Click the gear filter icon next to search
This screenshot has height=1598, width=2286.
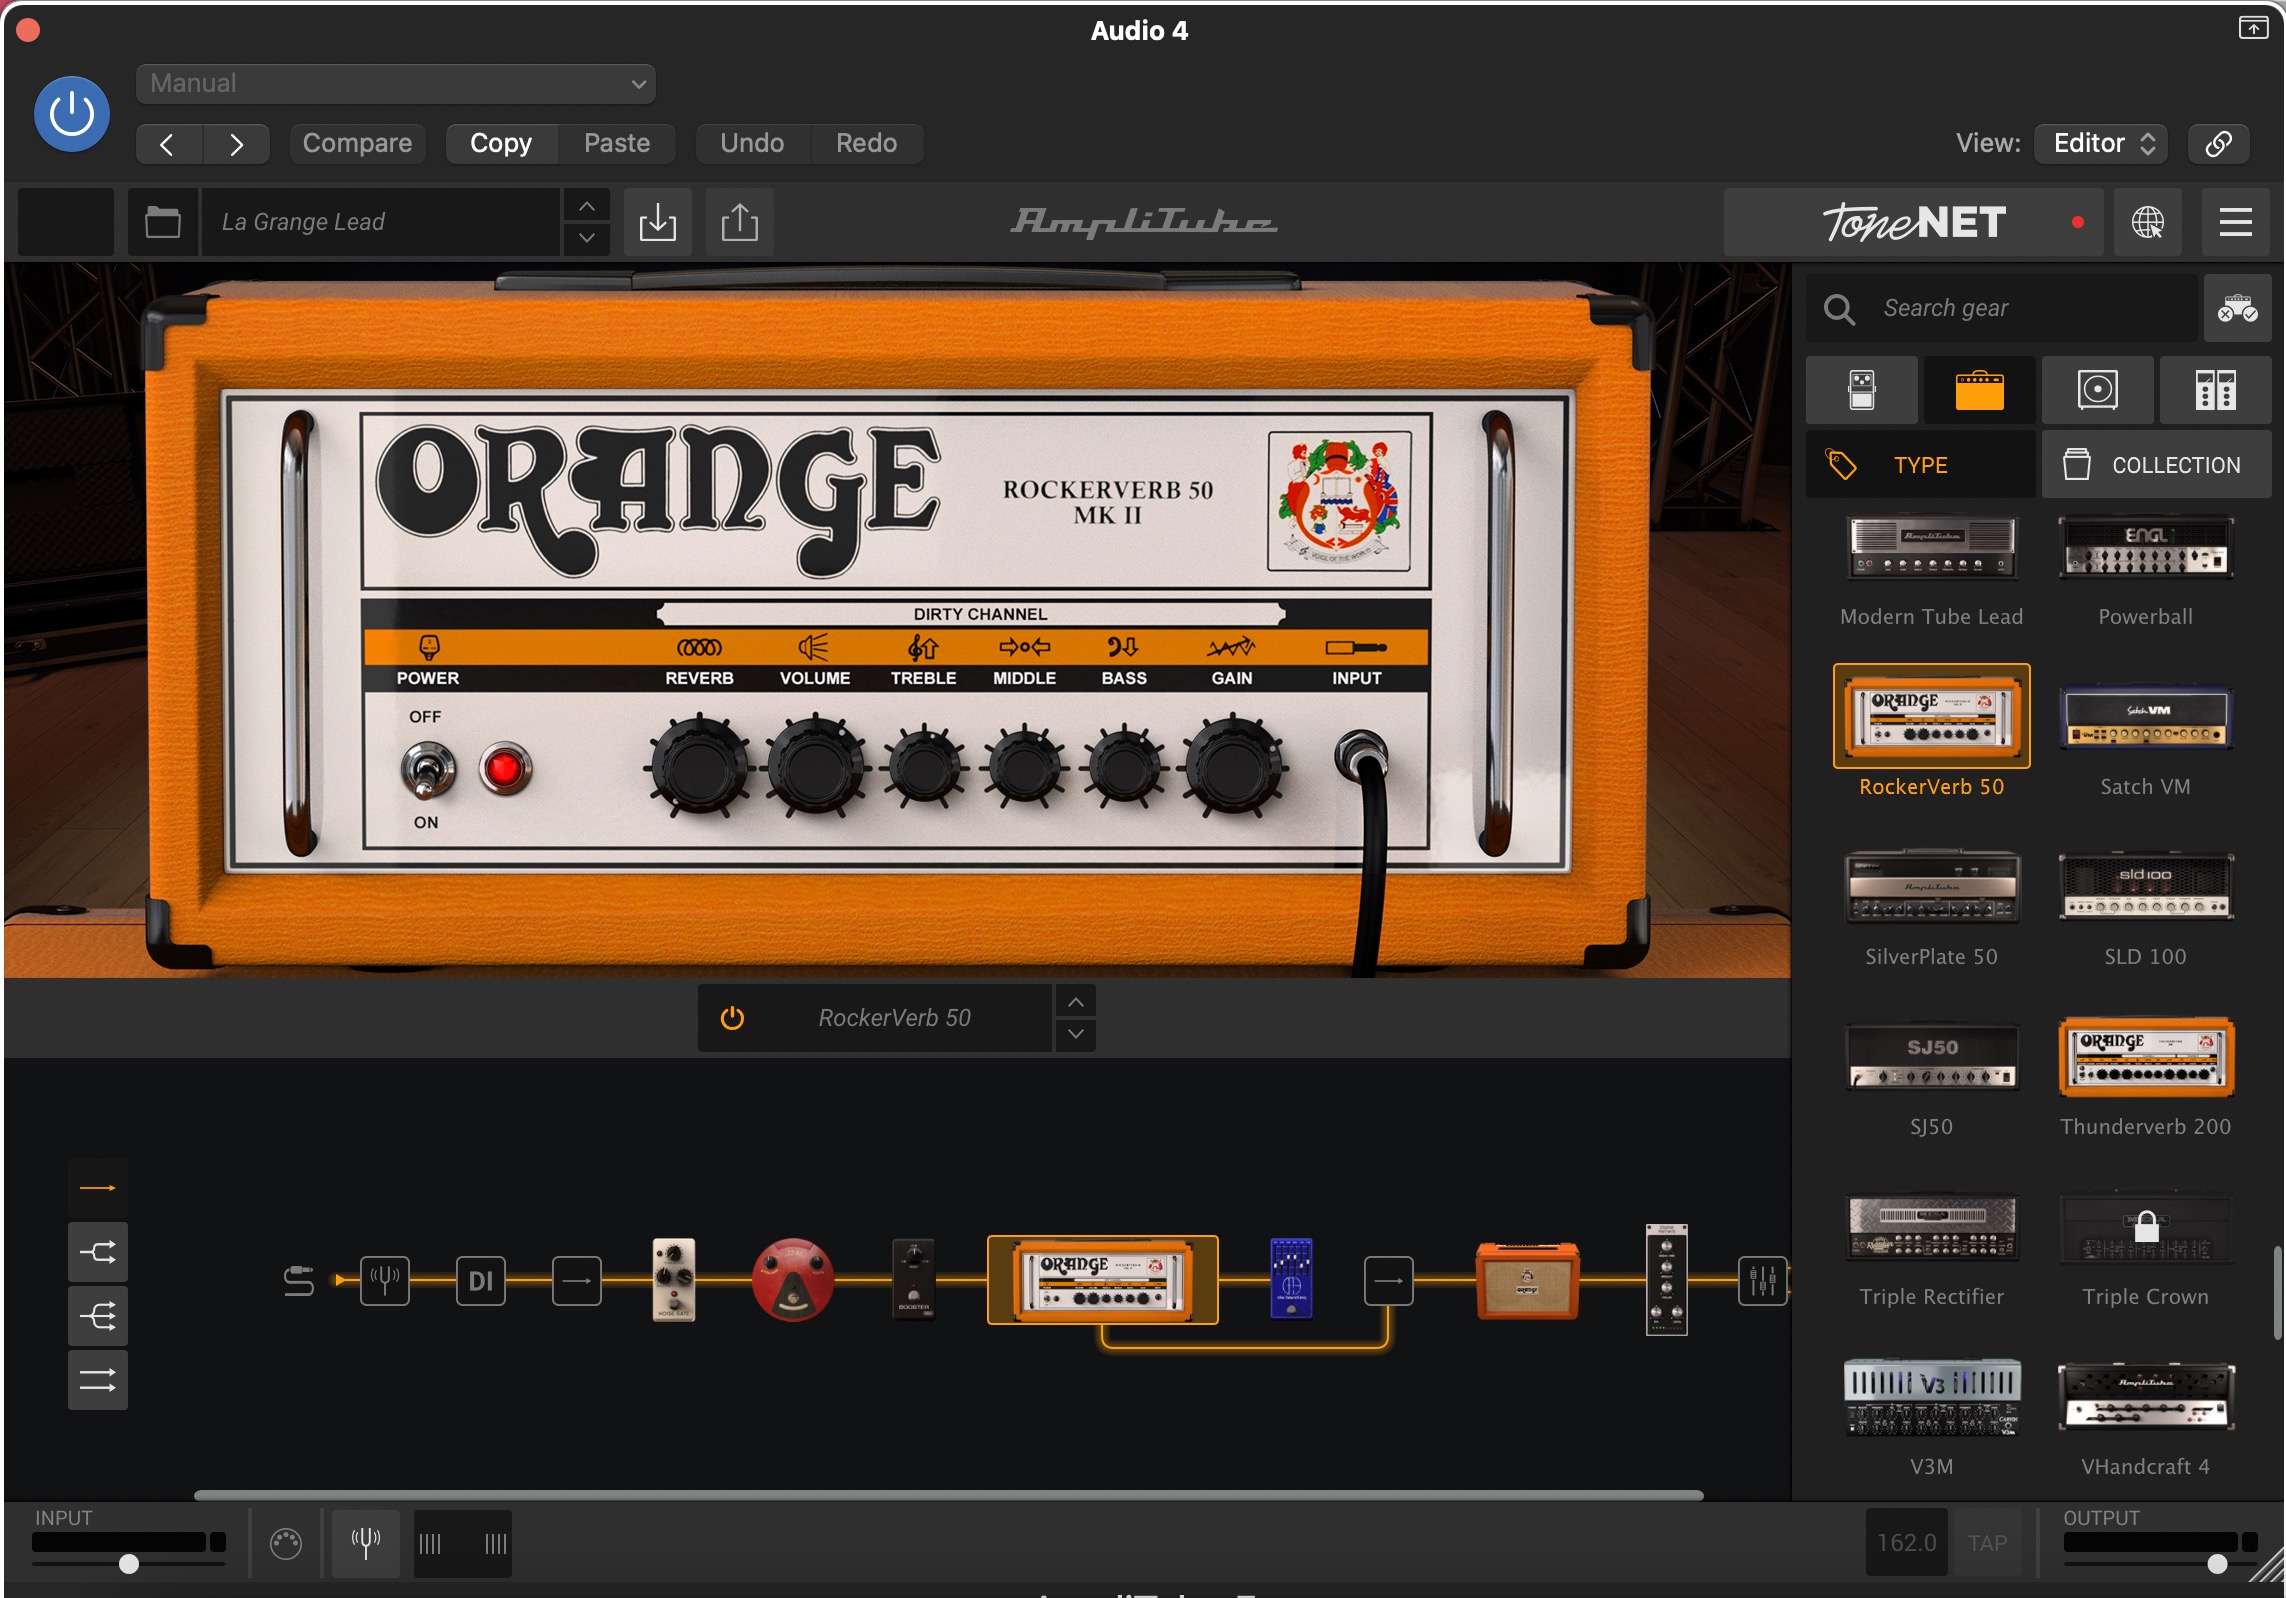pyautogui.click(x=2237, y=308)
